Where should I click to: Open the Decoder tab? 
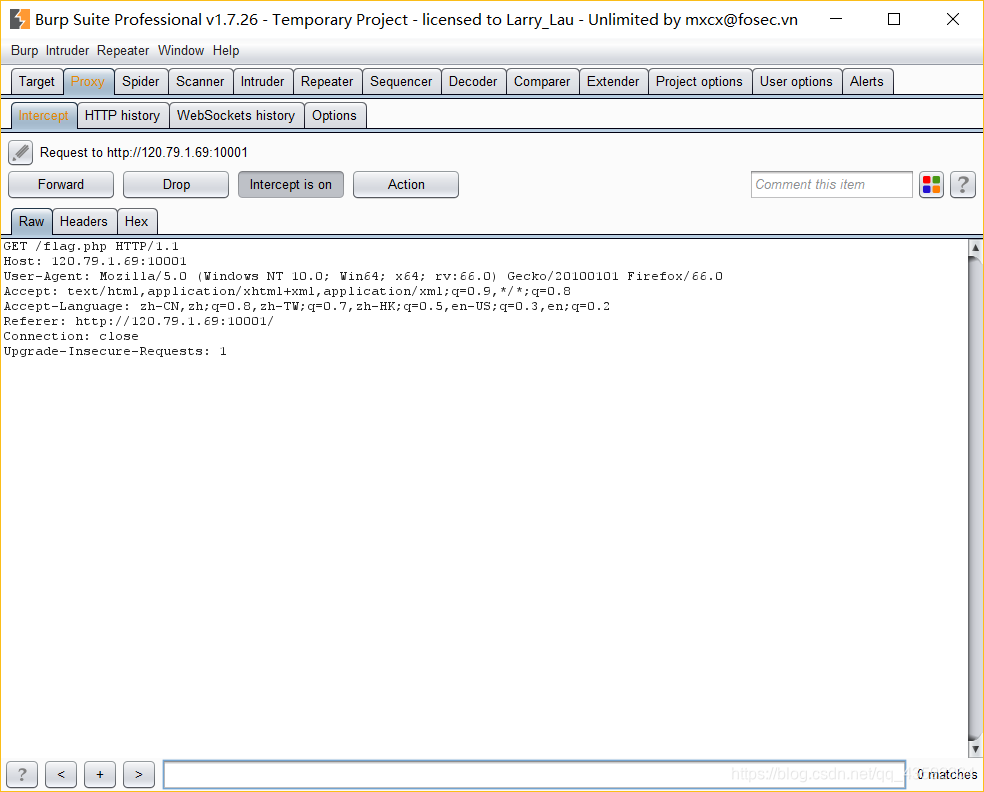pos(473,82)
